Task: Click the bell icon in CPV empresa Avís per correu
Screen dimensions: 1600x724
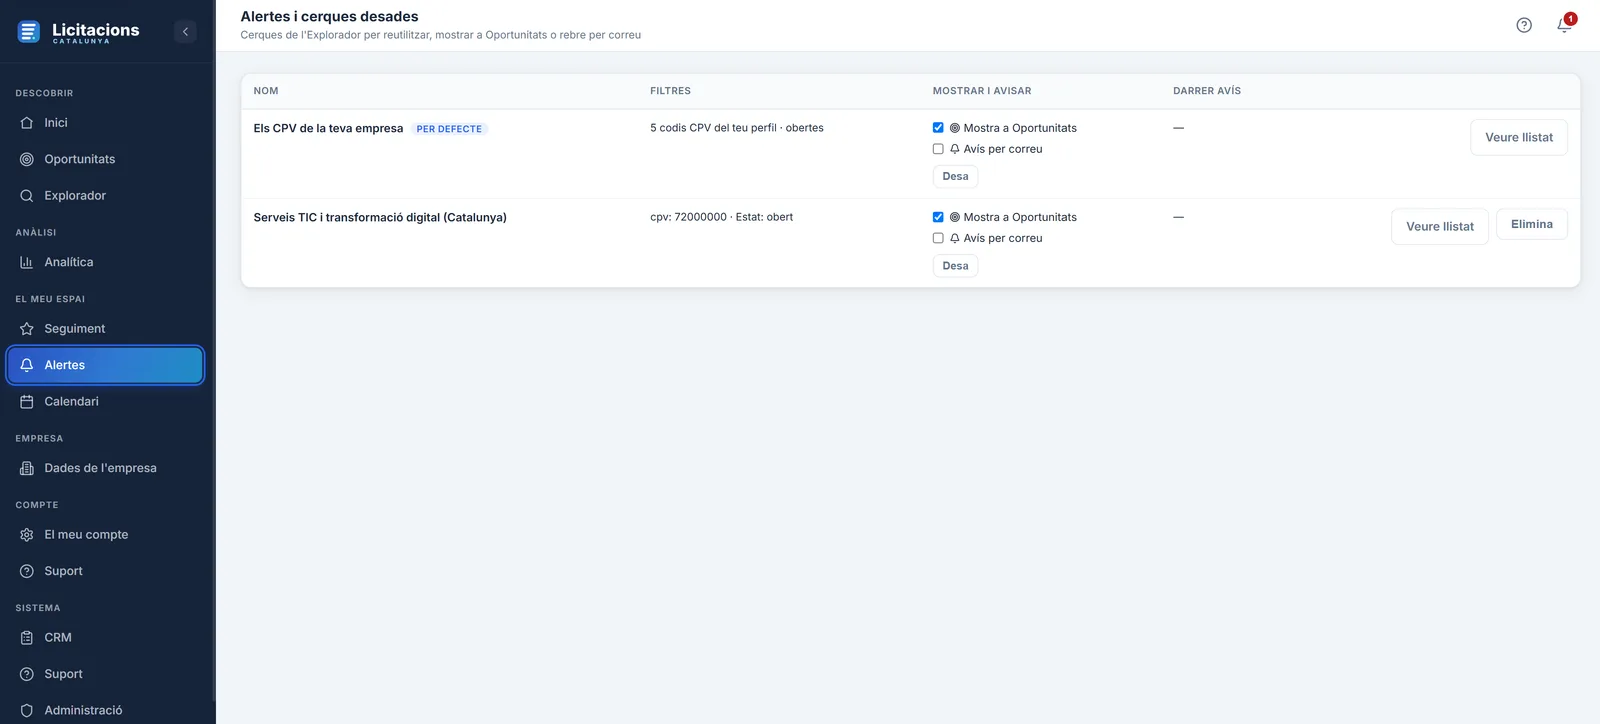Action: pyautogui.click(x=955, y=149)
